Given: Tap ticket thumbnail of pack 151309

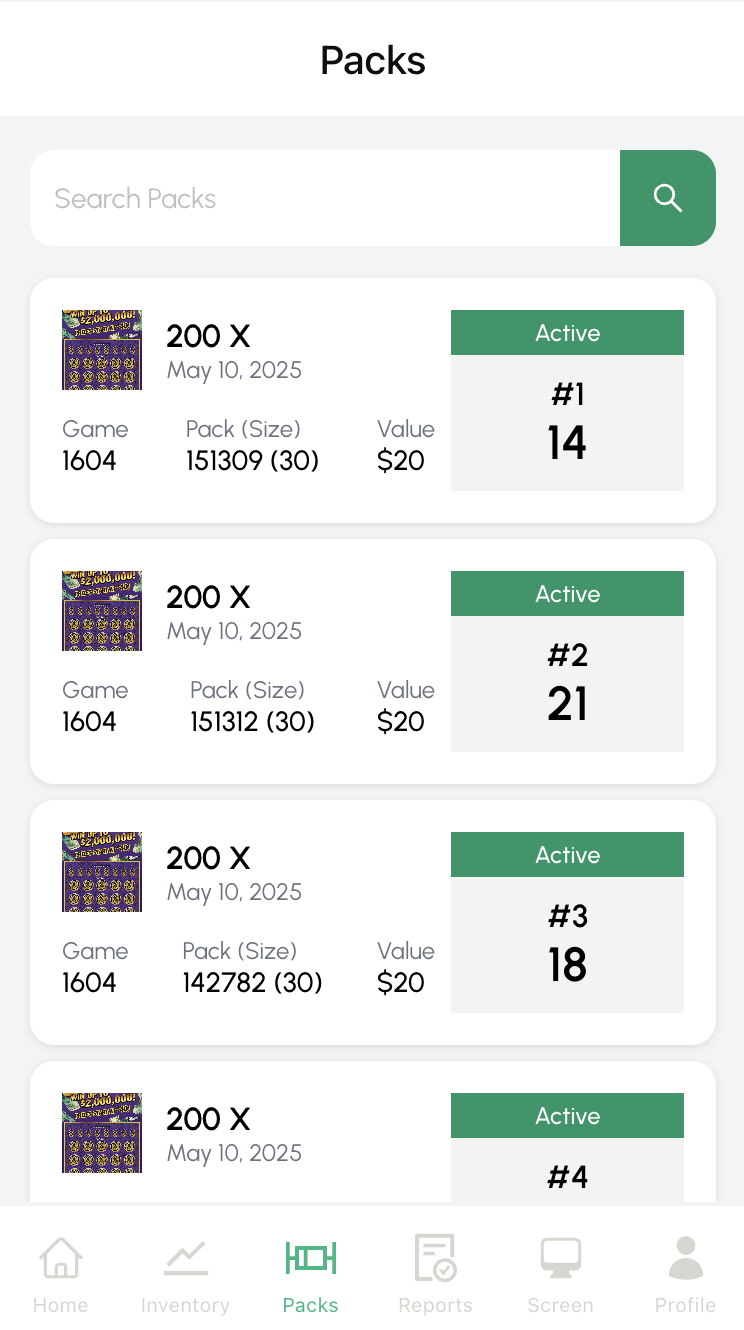Looking at the screenshot, I should 102,349.
